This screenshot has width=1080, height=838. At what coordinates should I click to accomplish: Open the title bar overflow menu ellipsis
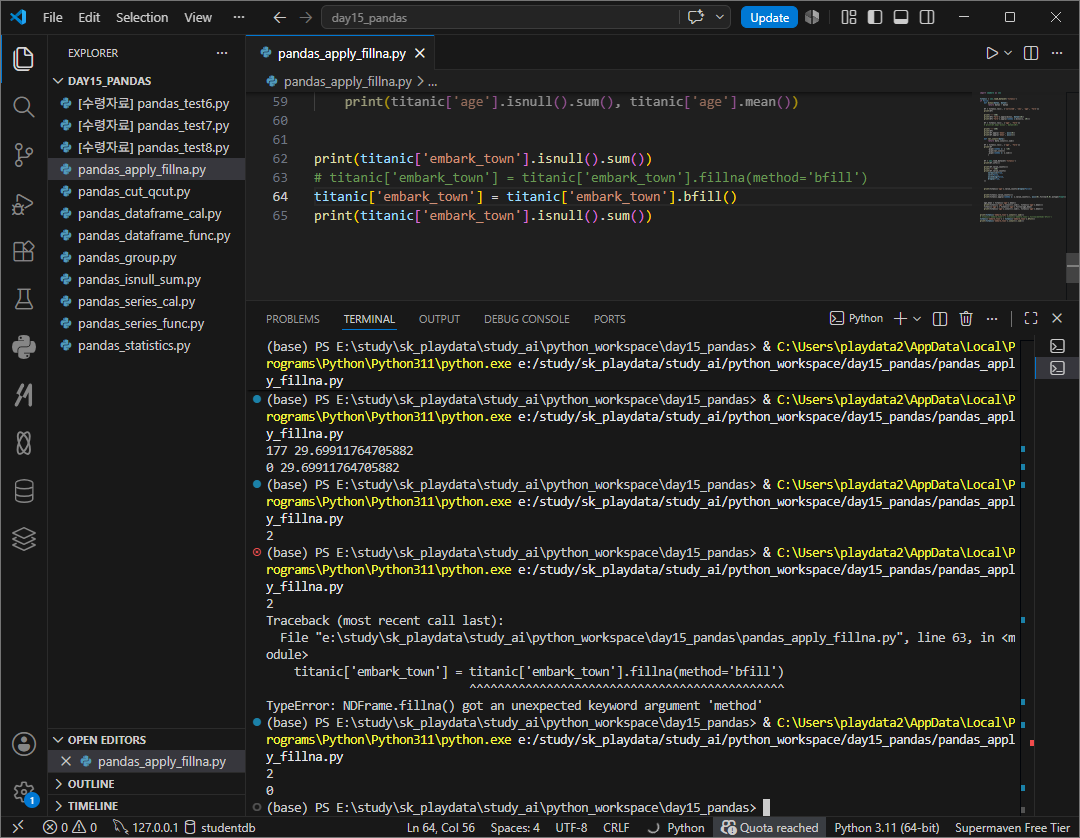coord(239,17)
